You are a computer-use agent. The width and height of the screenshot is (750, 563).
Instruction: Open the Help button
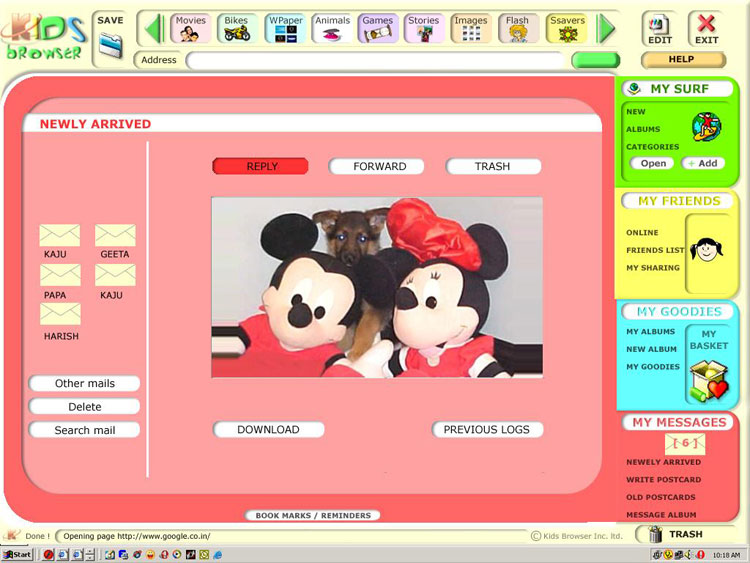[681, 60]
